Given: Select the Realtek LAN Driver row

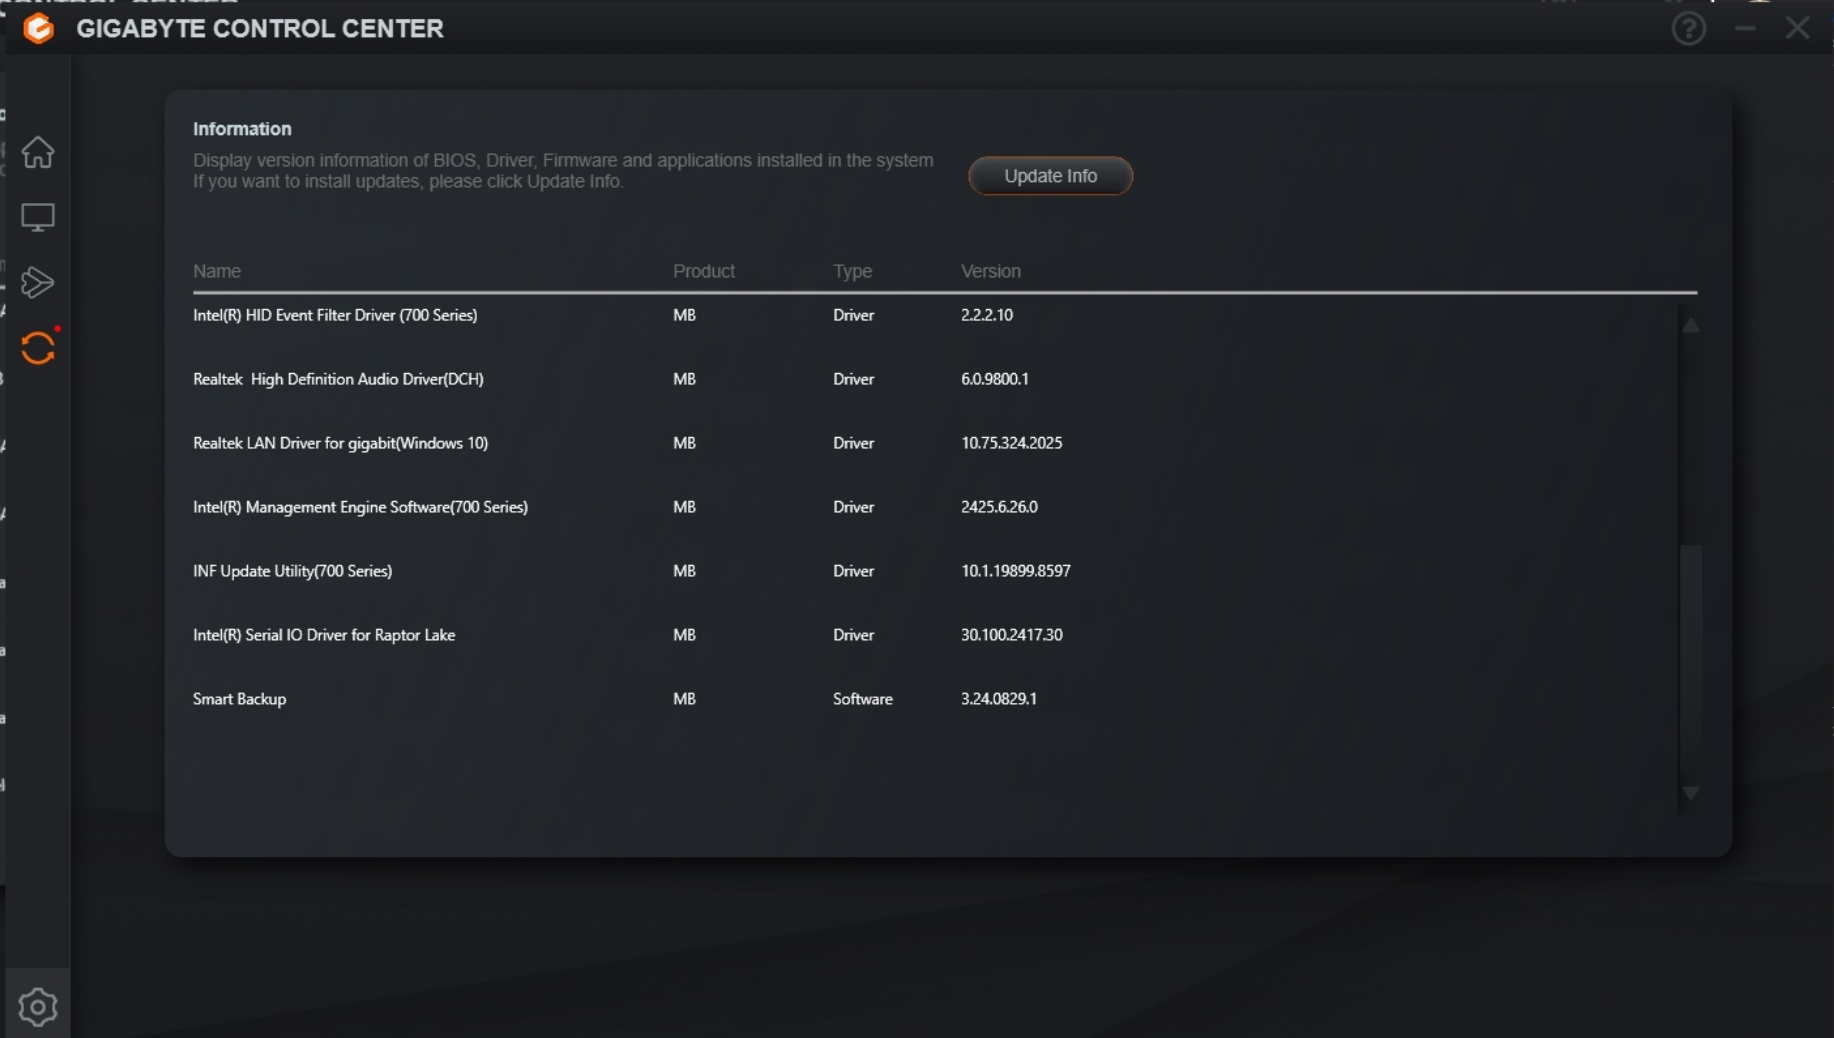Looking at the screenshot, I should [x=340, y=443].
